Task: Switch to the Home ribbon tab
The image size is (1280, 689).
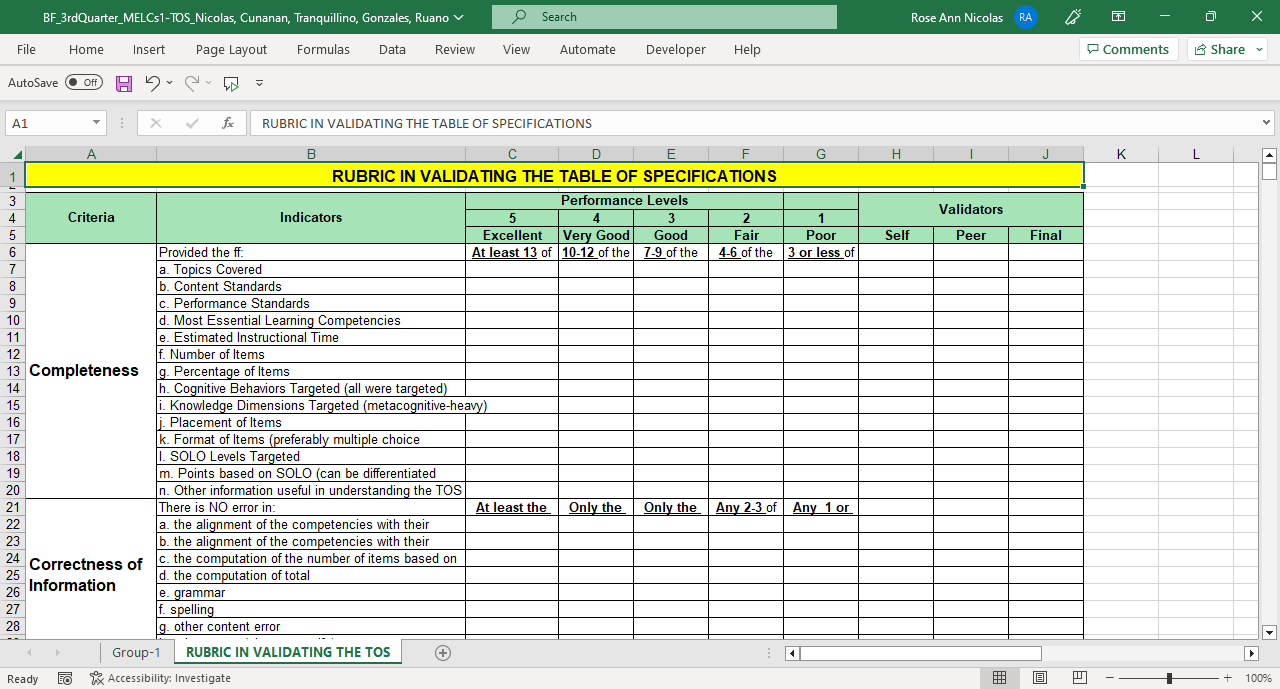Action: click(x=86, y=49)
